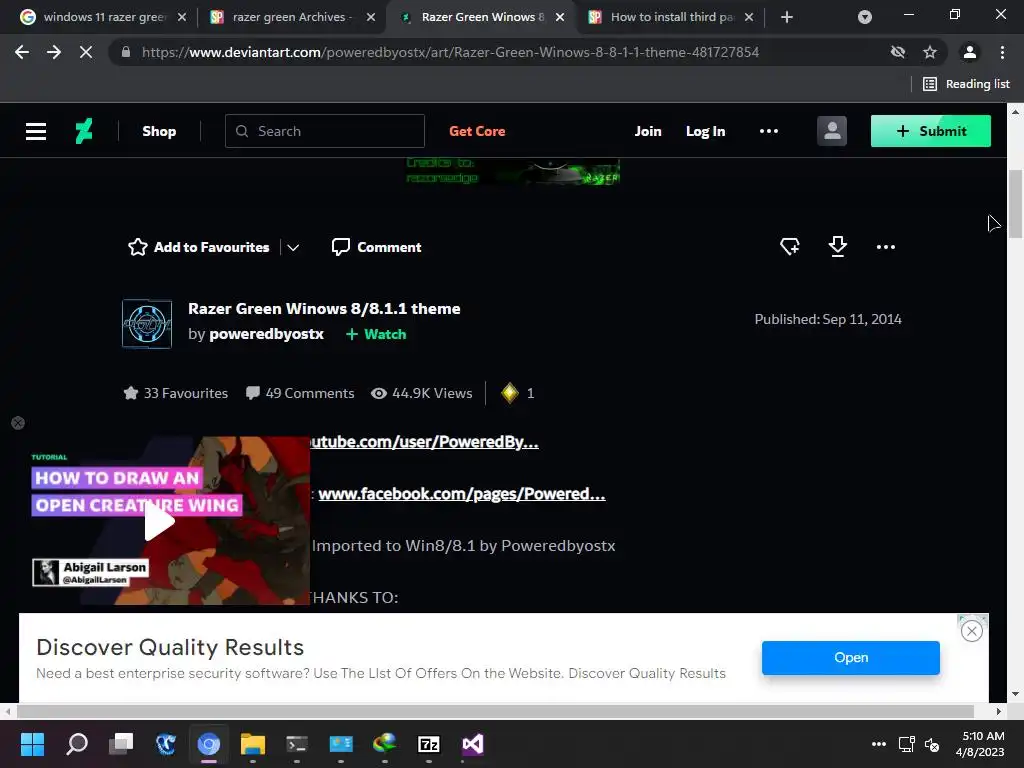
Task: Focus the DeviantArt Search field
Action: (x=325, y=131)
